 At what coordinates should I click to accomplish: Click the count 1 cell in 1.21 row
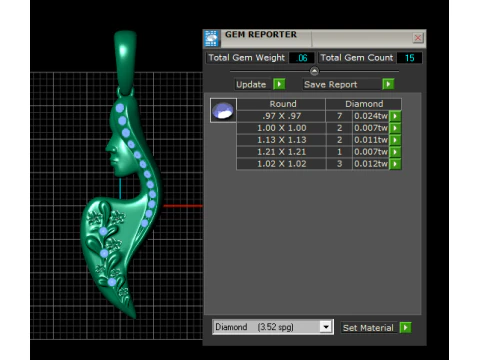tap(339, 152)
